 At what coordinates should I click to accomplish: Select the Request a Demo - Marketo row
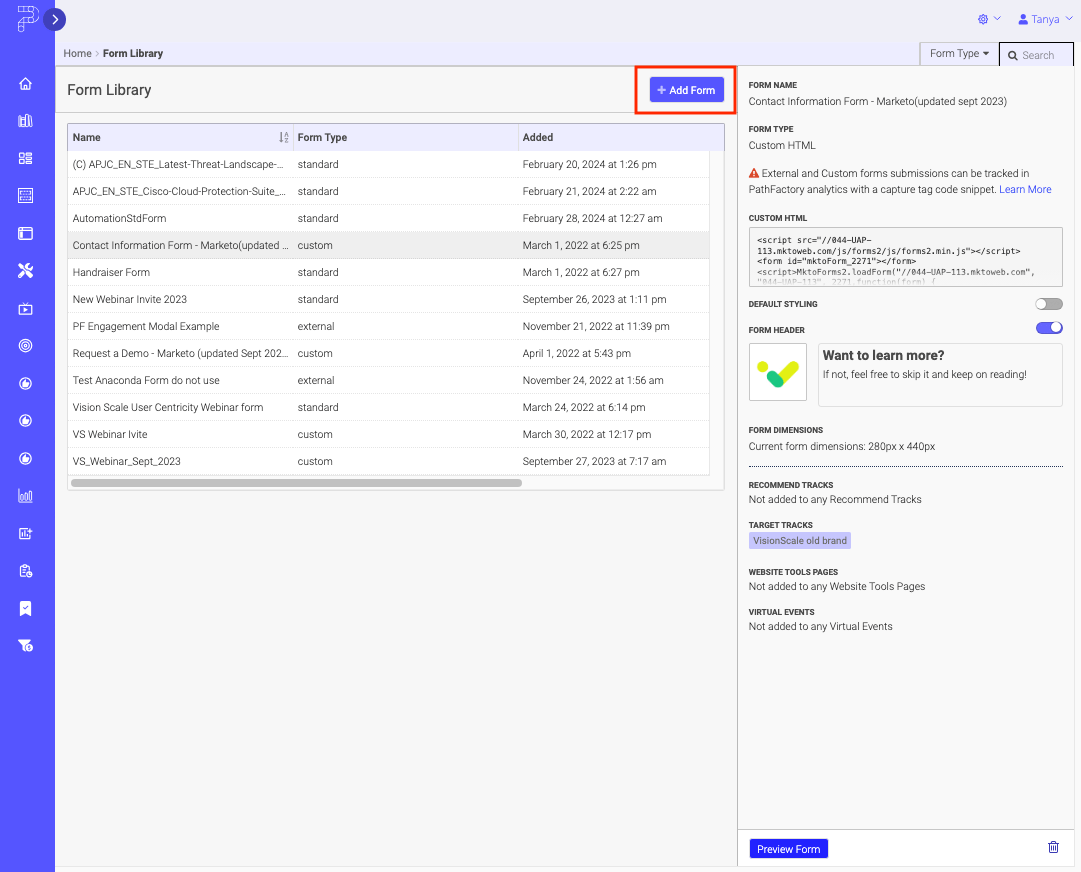[388, 353]
